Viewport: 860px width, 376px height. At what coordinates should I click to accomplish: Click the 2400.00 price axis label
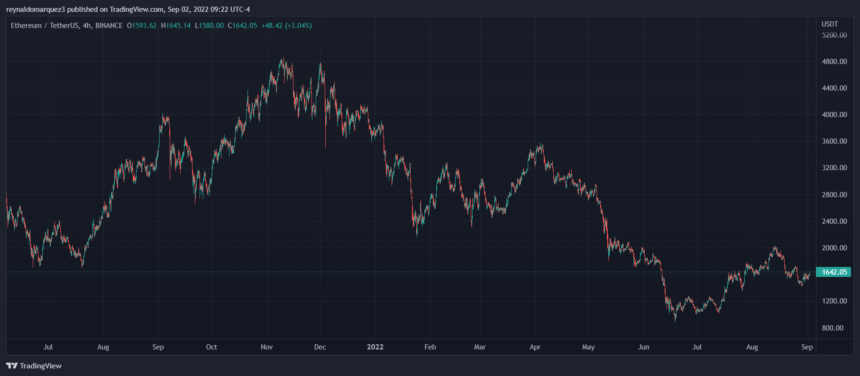(834, 221)
